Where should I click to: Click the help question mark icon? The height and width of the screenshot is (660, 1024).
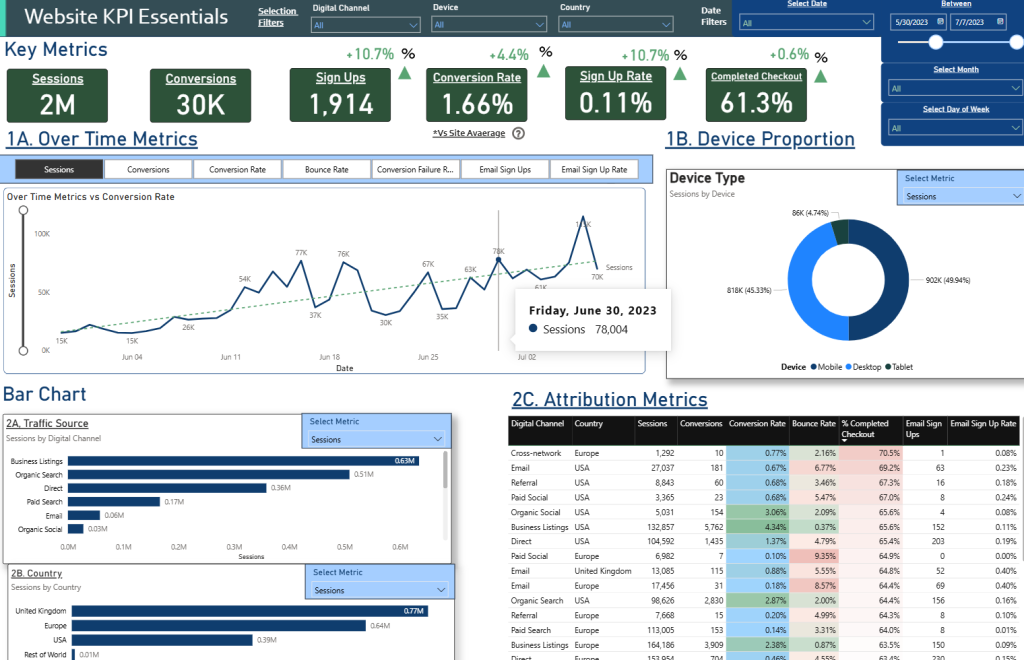tap(518, 133)
